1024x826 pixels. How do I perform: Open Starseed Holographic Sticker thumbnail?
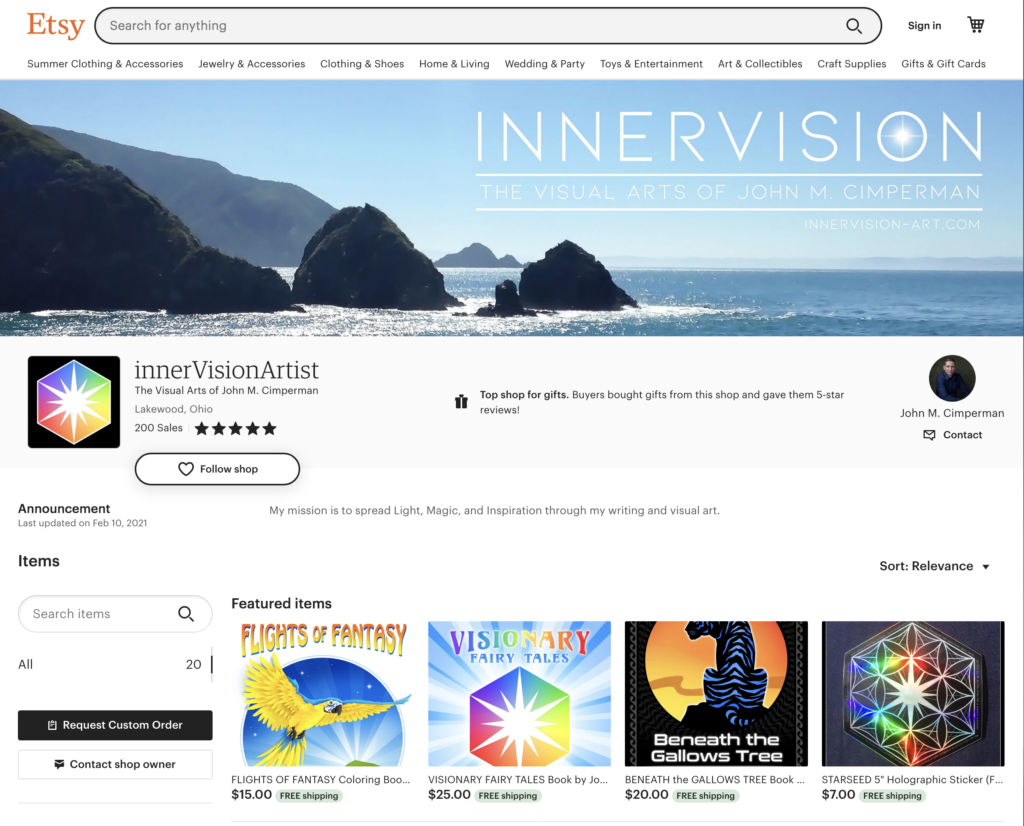pos(912,693)
